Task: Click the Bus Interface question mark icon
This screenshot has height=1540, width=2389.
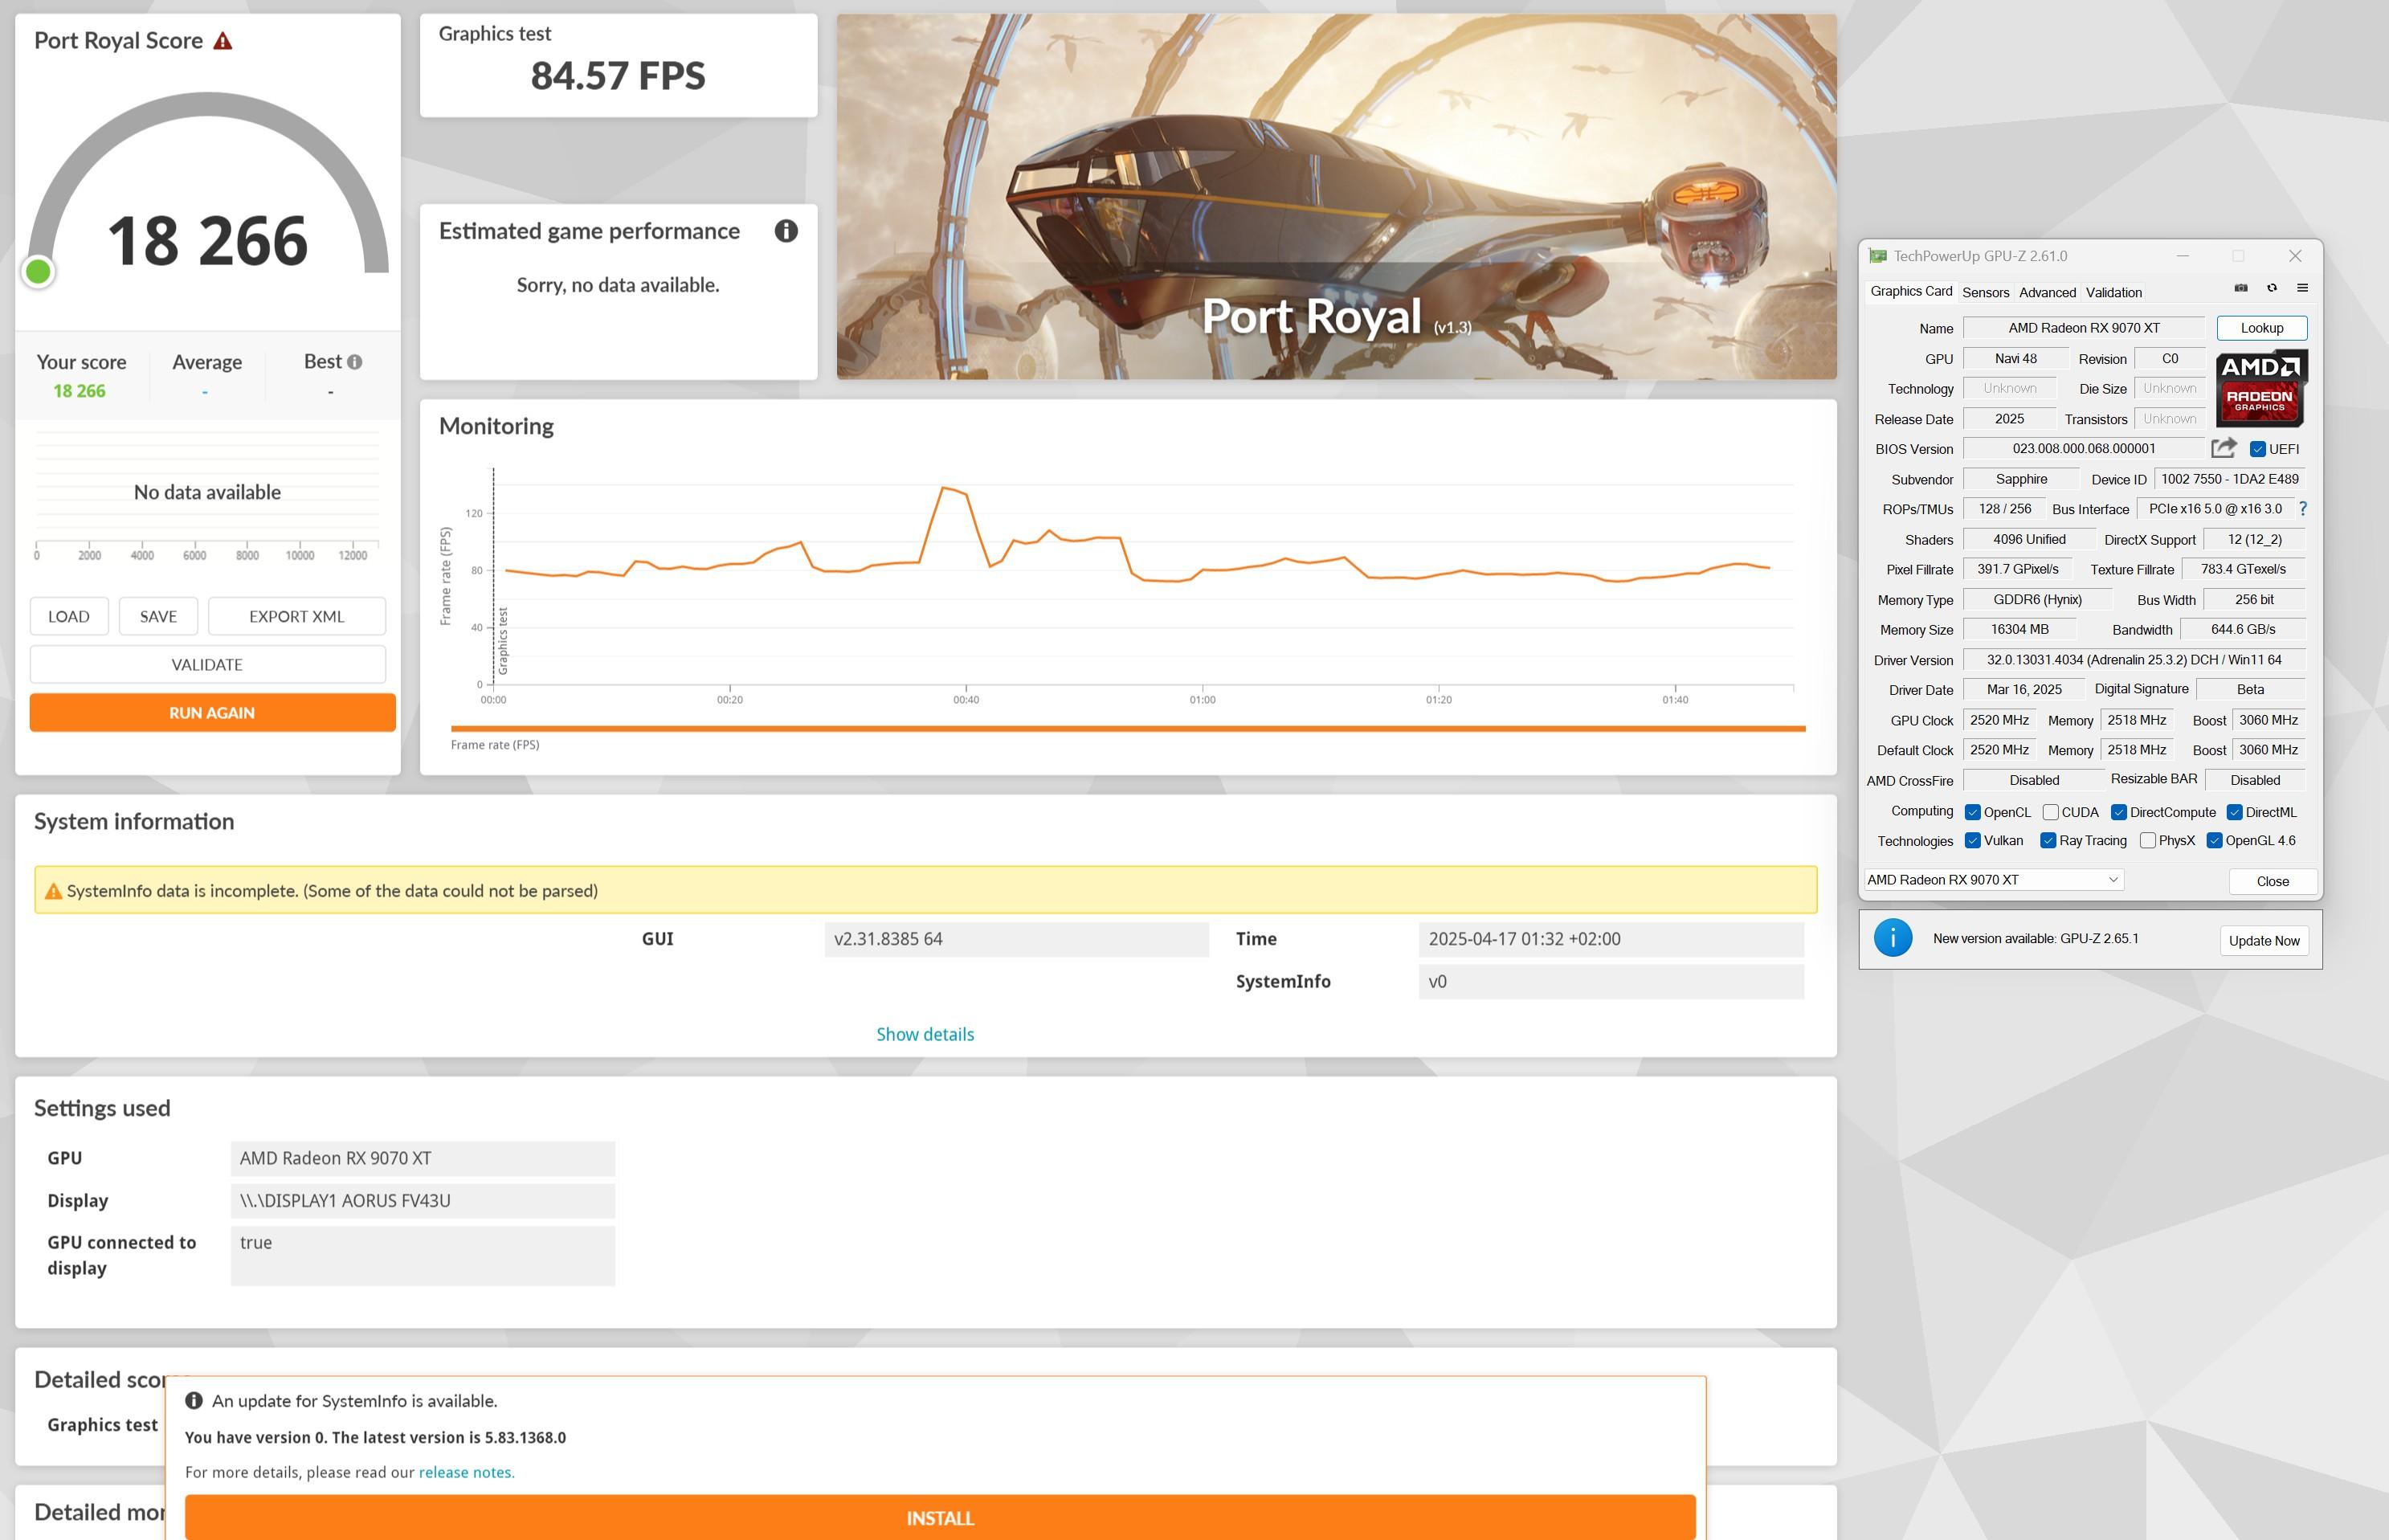Action: [x=2303, y=508]
